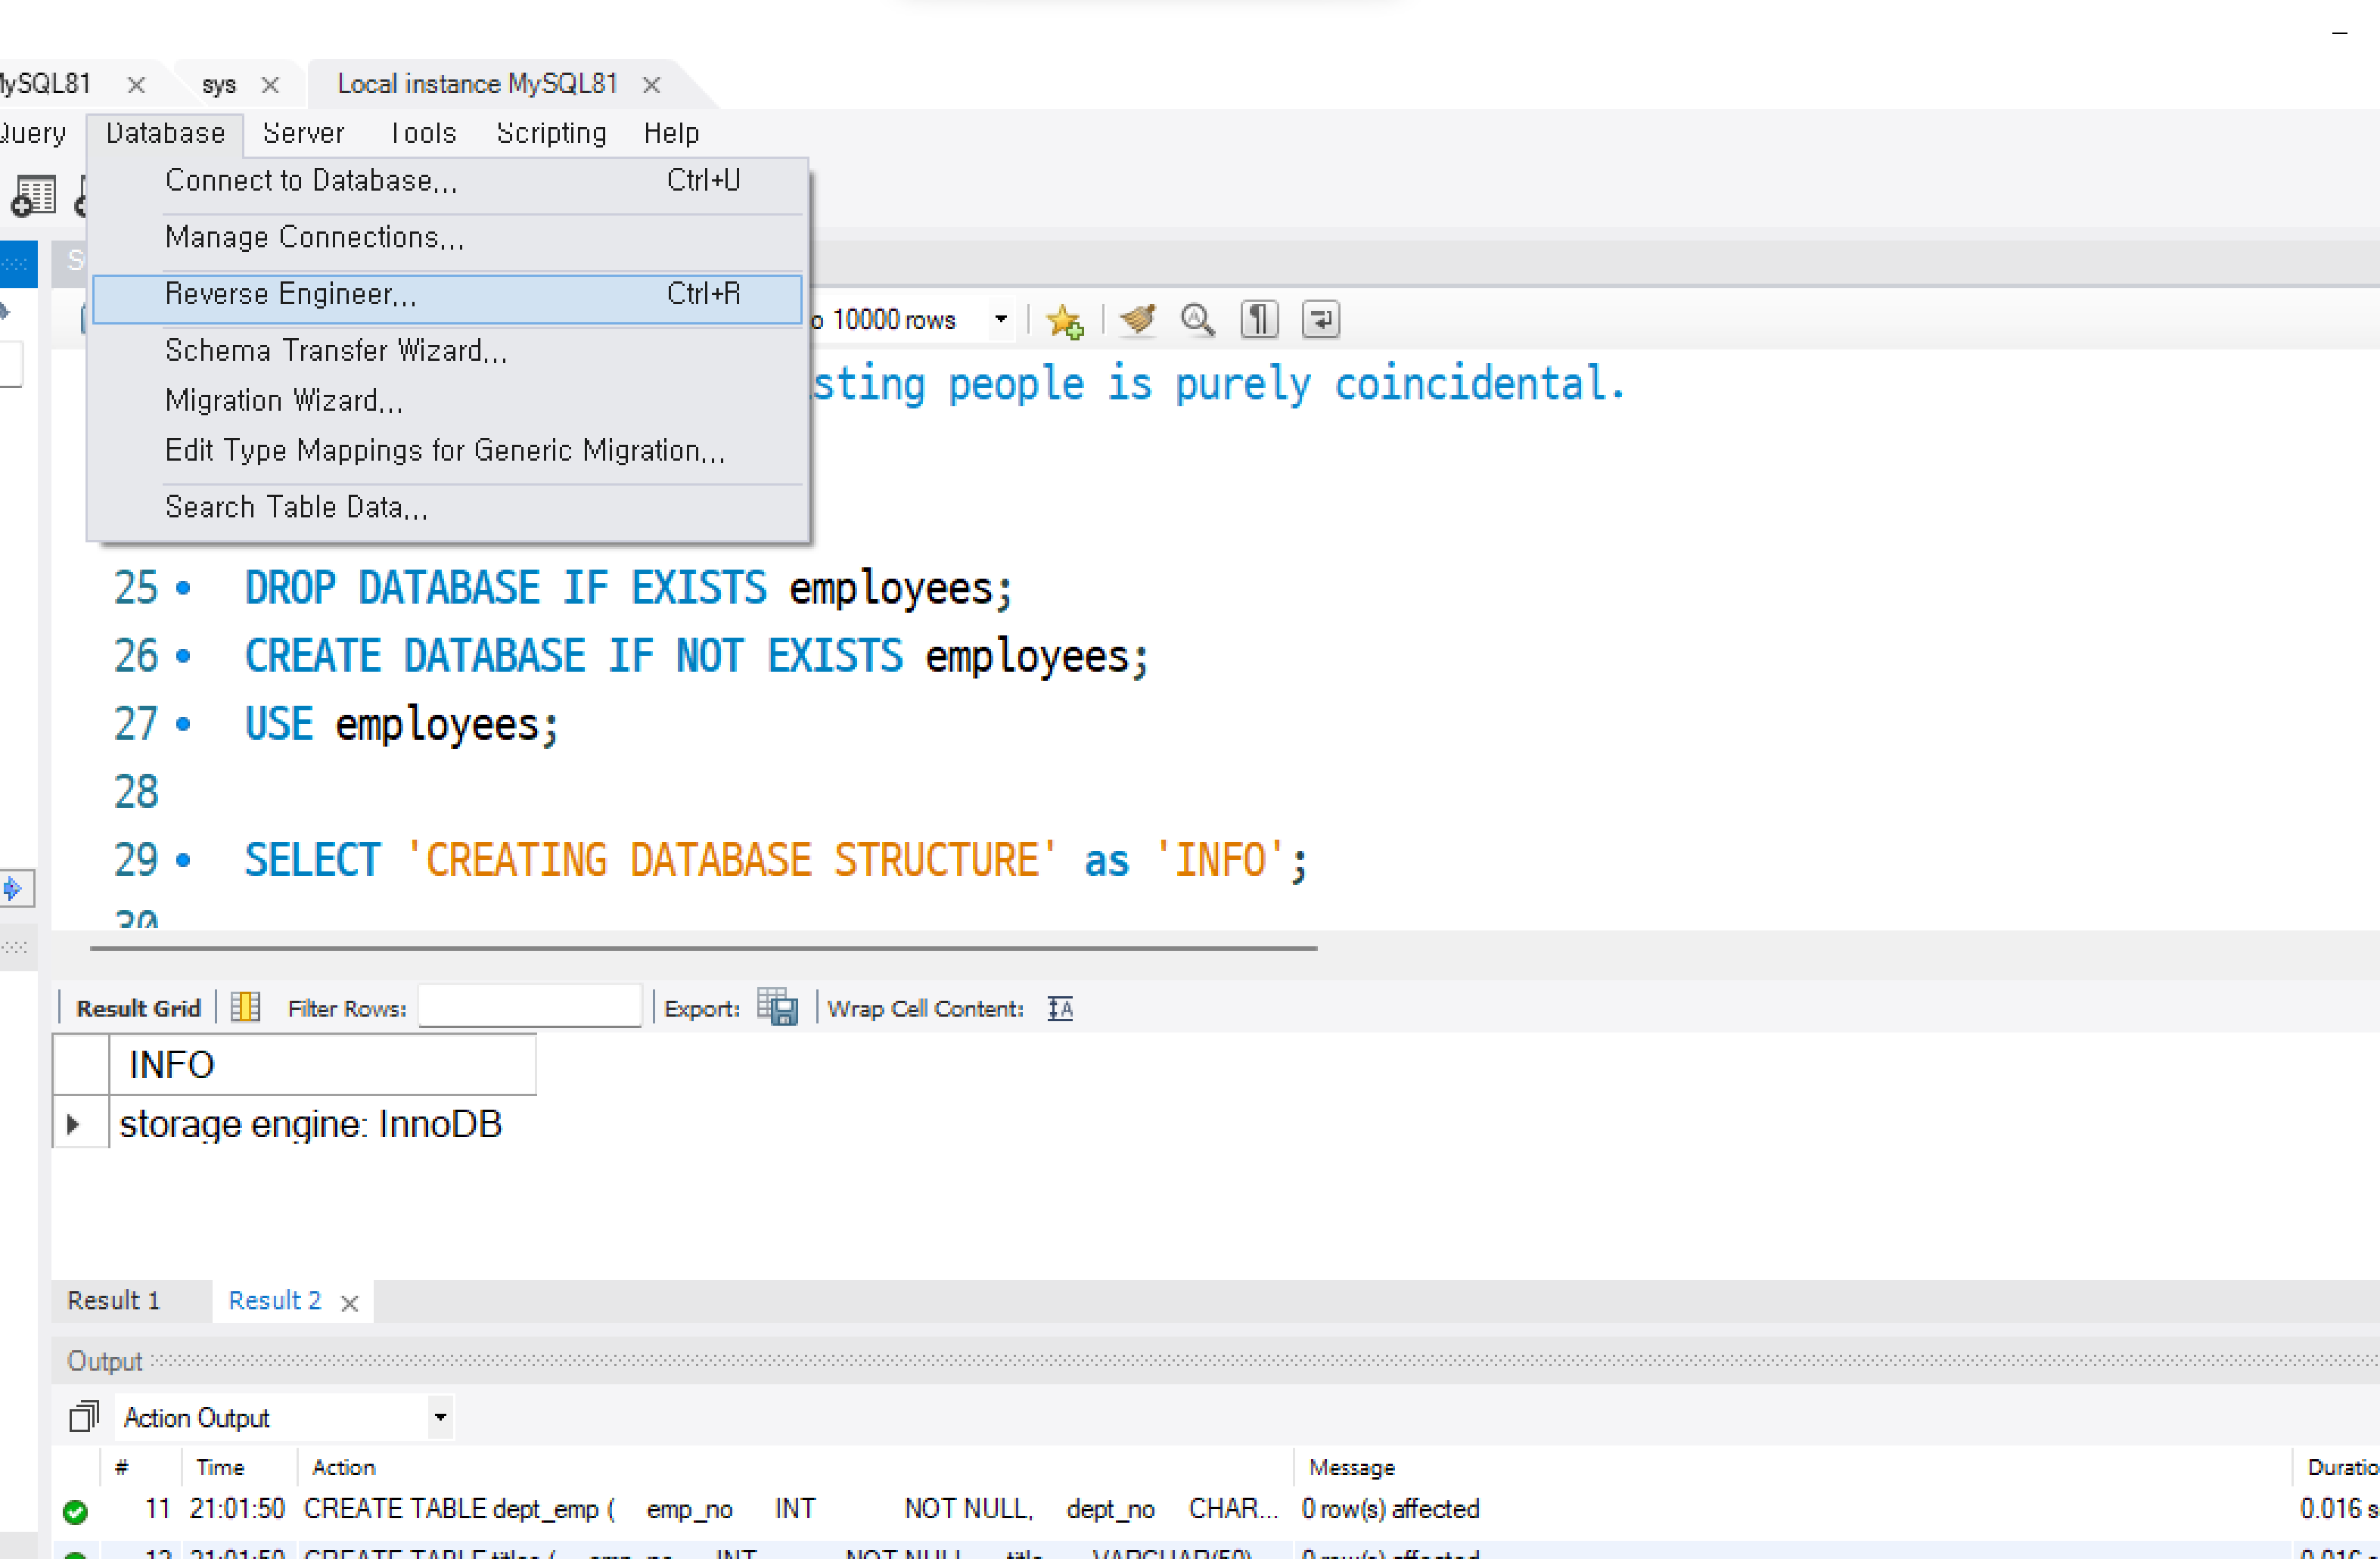Click line 25 DROP DATABASE statement
The width and height of the screenshot is (2380, 1559).
(x=629, y=588)
